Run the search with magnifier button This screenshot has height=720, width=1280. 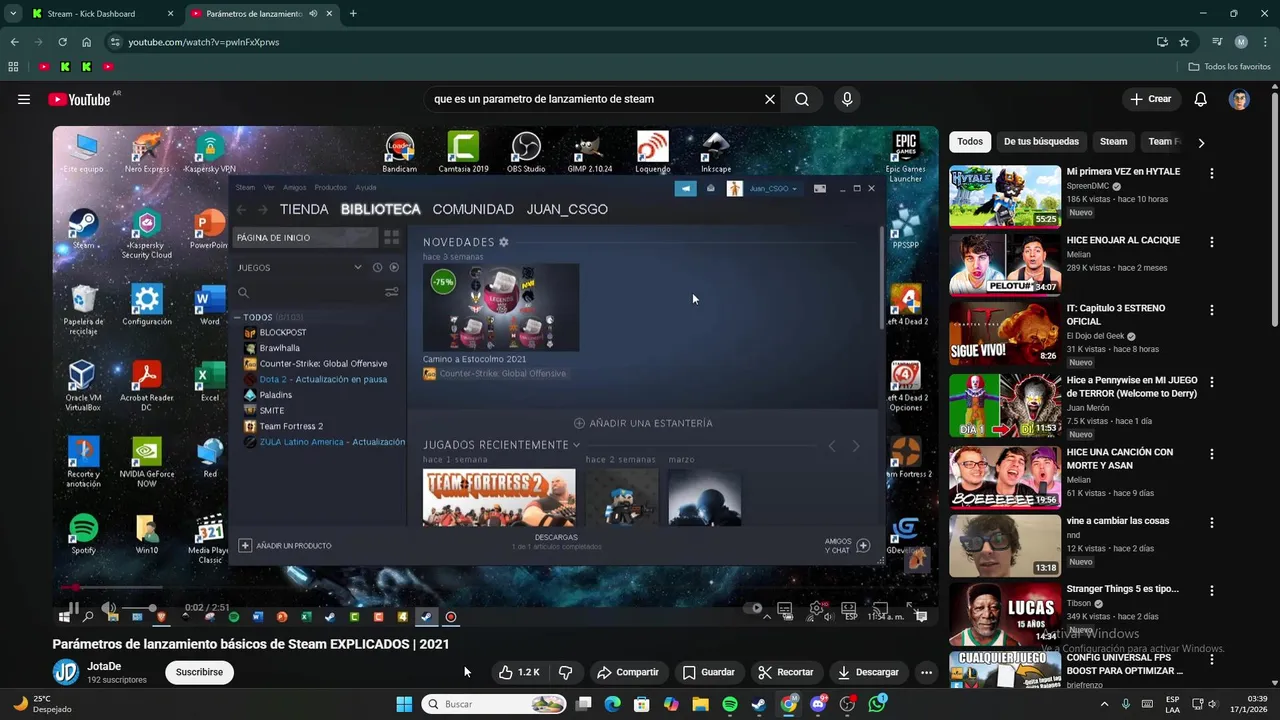pos(802,99)
